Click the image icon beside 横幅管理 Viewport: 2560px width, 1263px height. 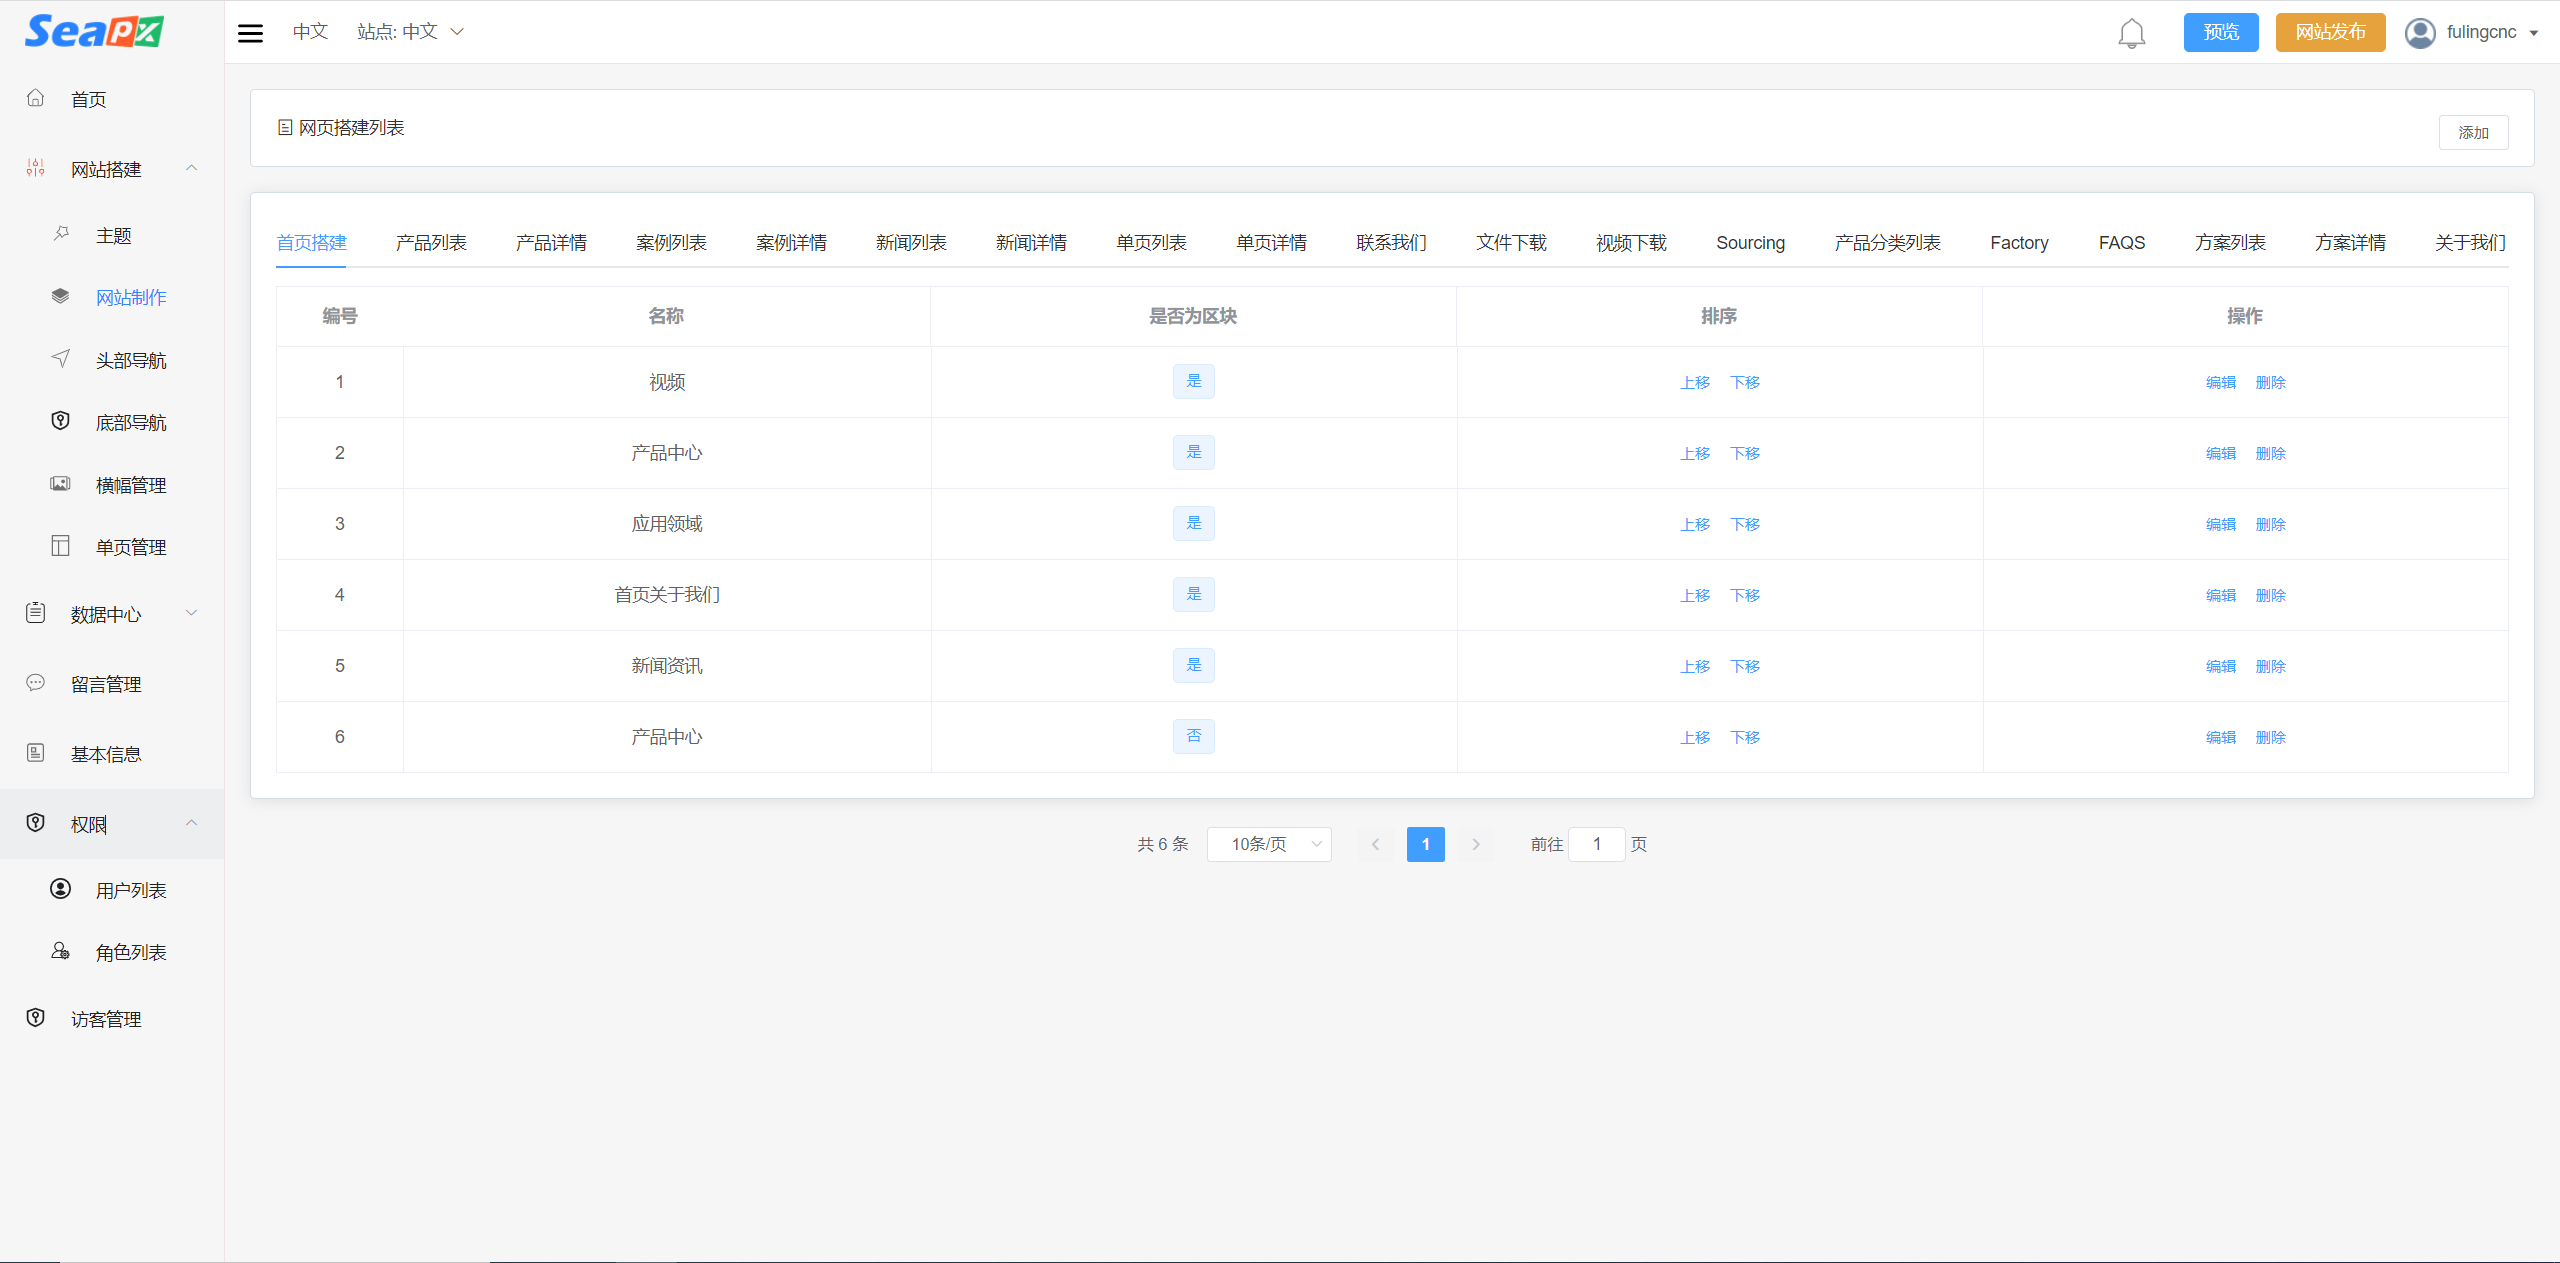61,483
